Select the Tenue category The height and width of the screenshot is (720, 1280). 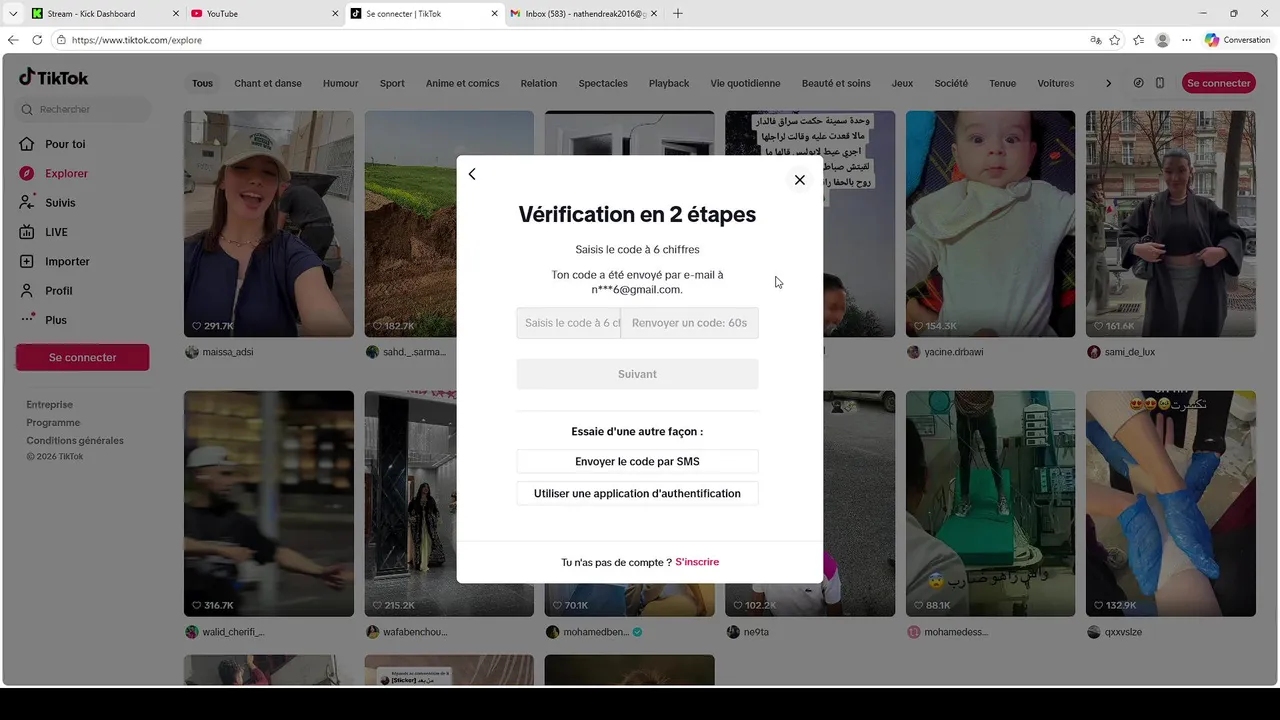[1002, 83]
